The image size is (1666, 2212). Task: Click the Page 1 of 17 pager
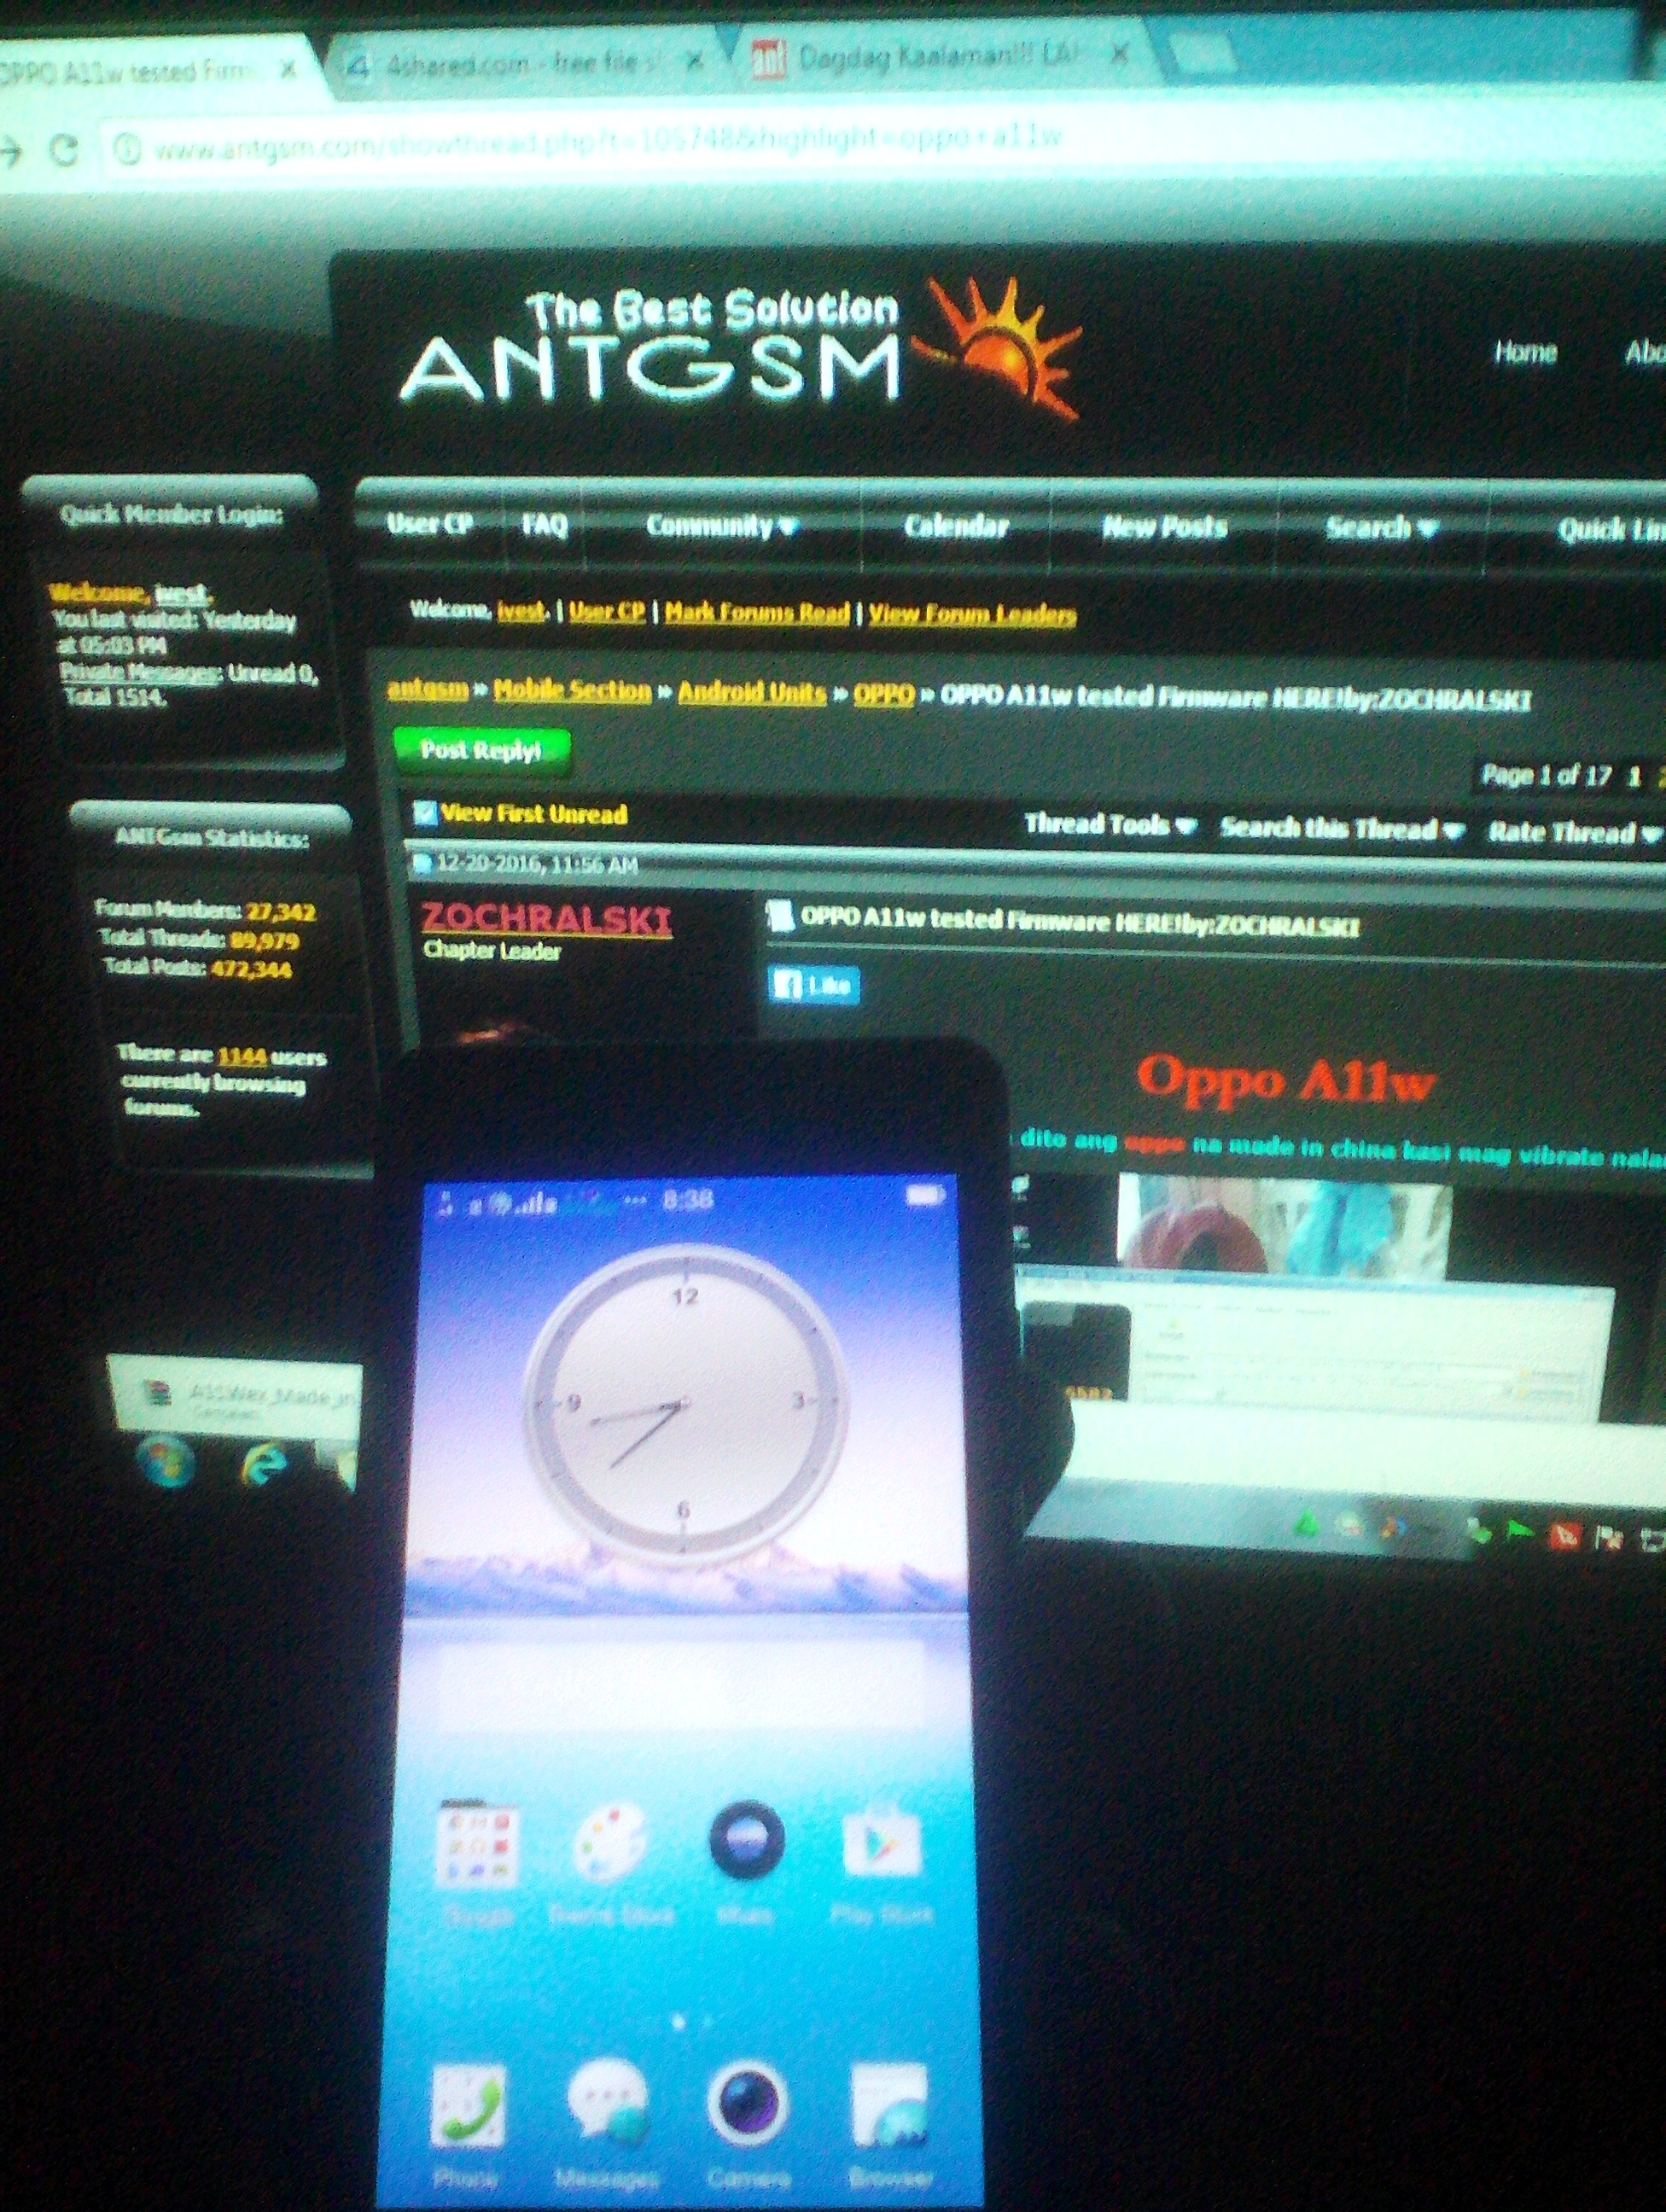(1546, 775)
